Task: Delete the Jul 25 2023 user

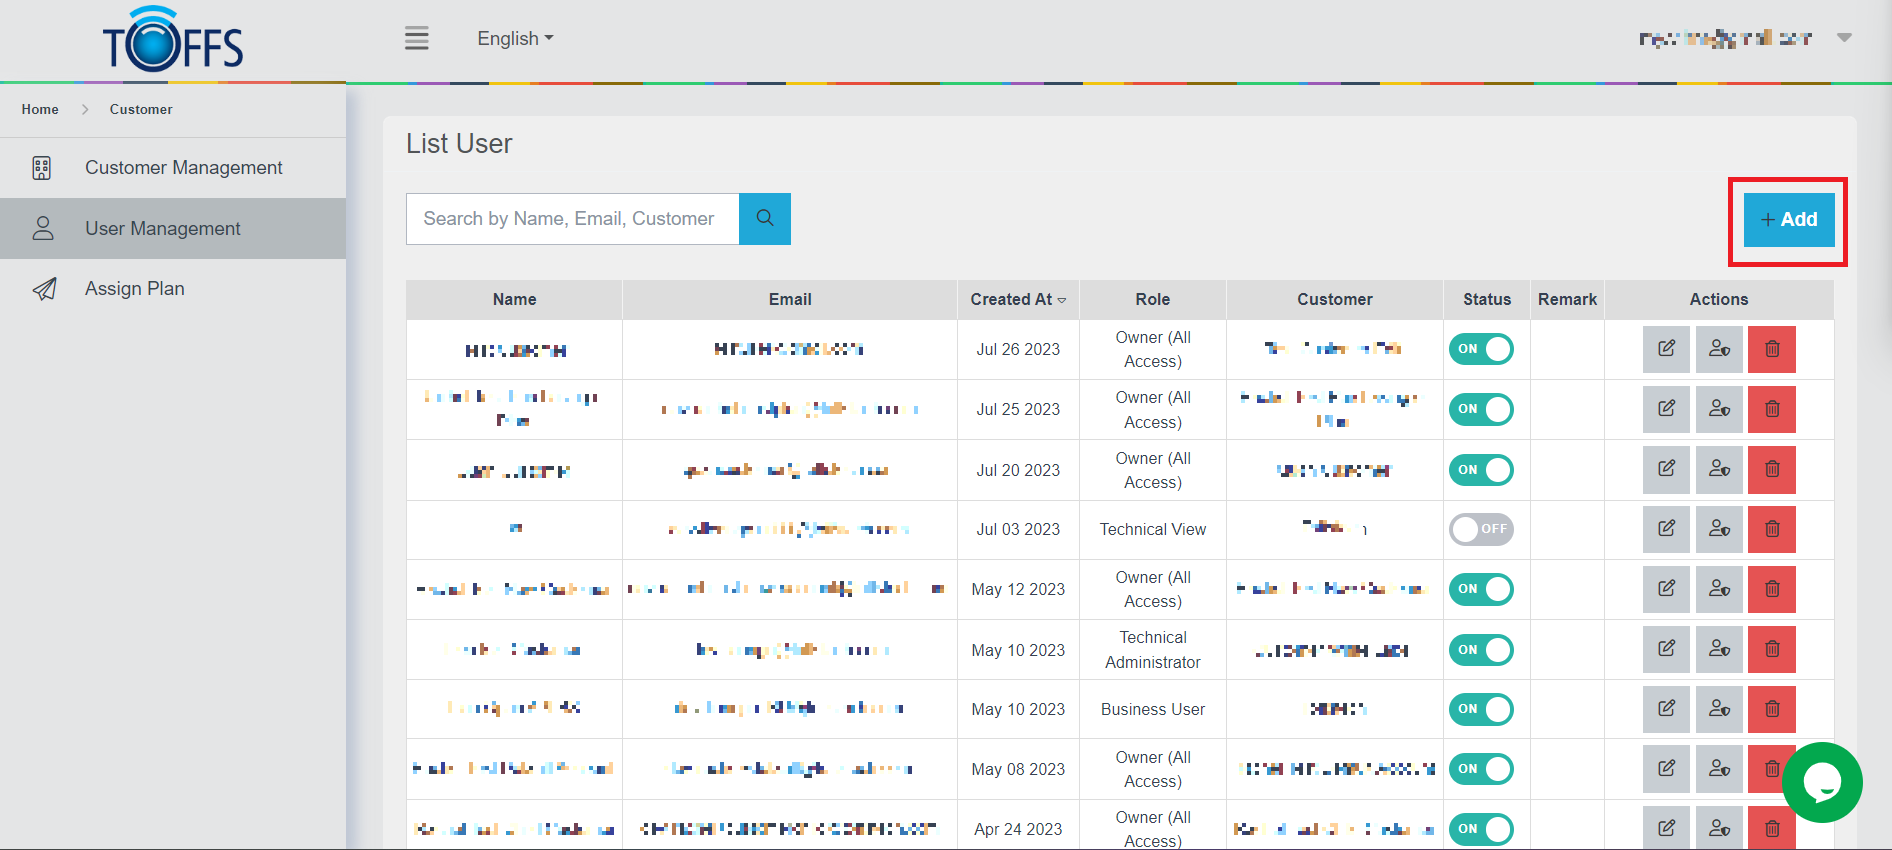Action: pos(1771,409)
